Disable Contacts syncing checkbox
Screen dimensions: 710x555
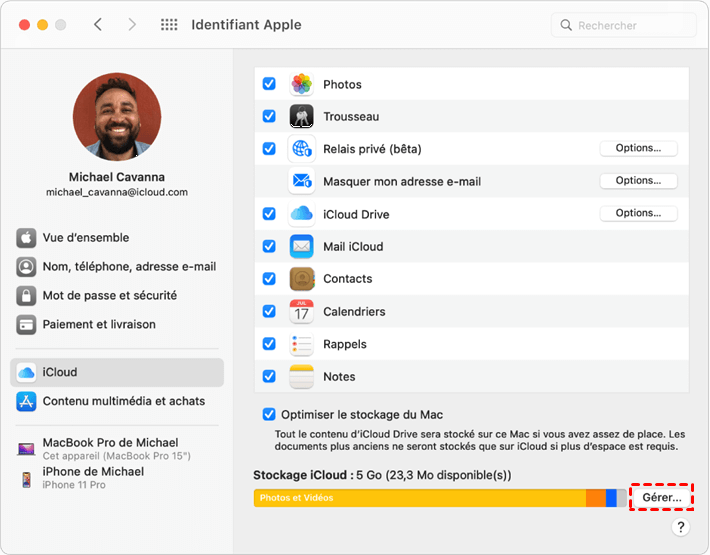(x=269, y=278)
